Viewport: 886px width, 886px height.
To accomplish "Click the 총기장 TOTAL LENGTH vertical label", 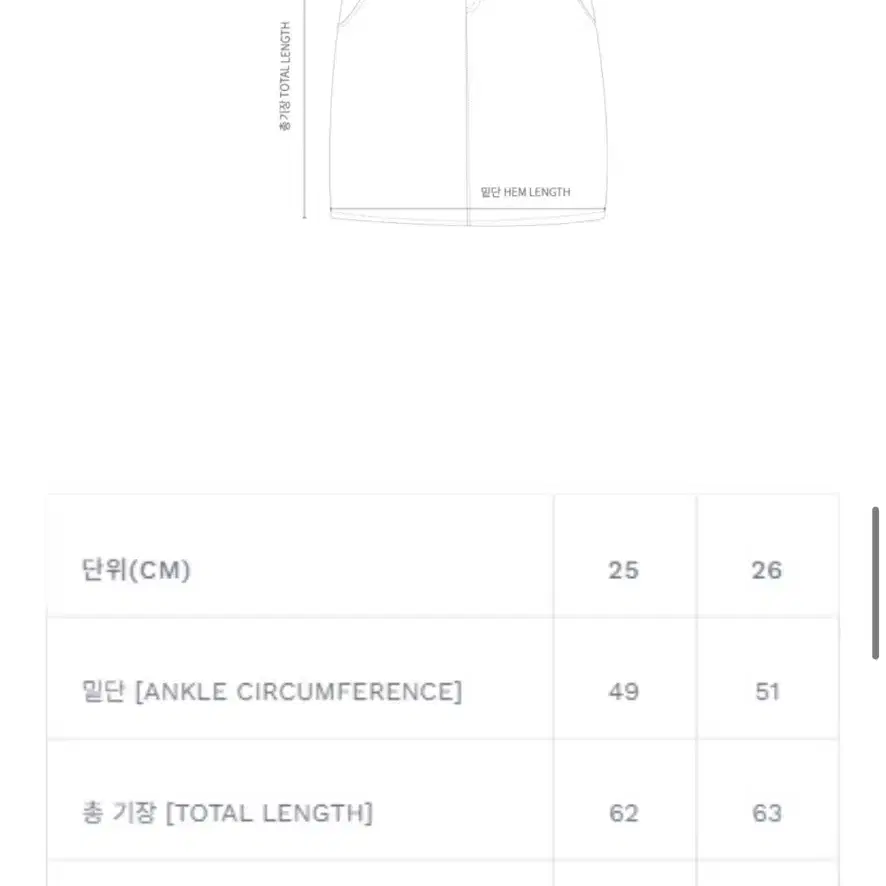I will pos(285,76).
